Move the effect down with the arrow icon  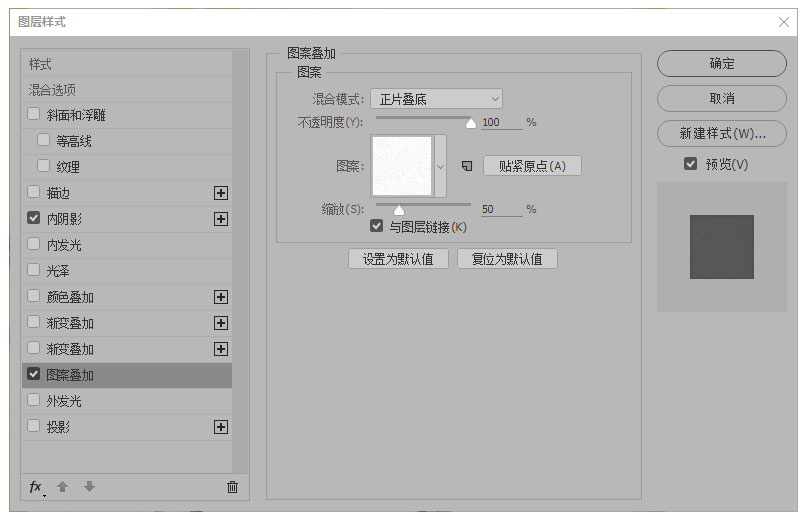pyautogui.click(x=89, y=487)
